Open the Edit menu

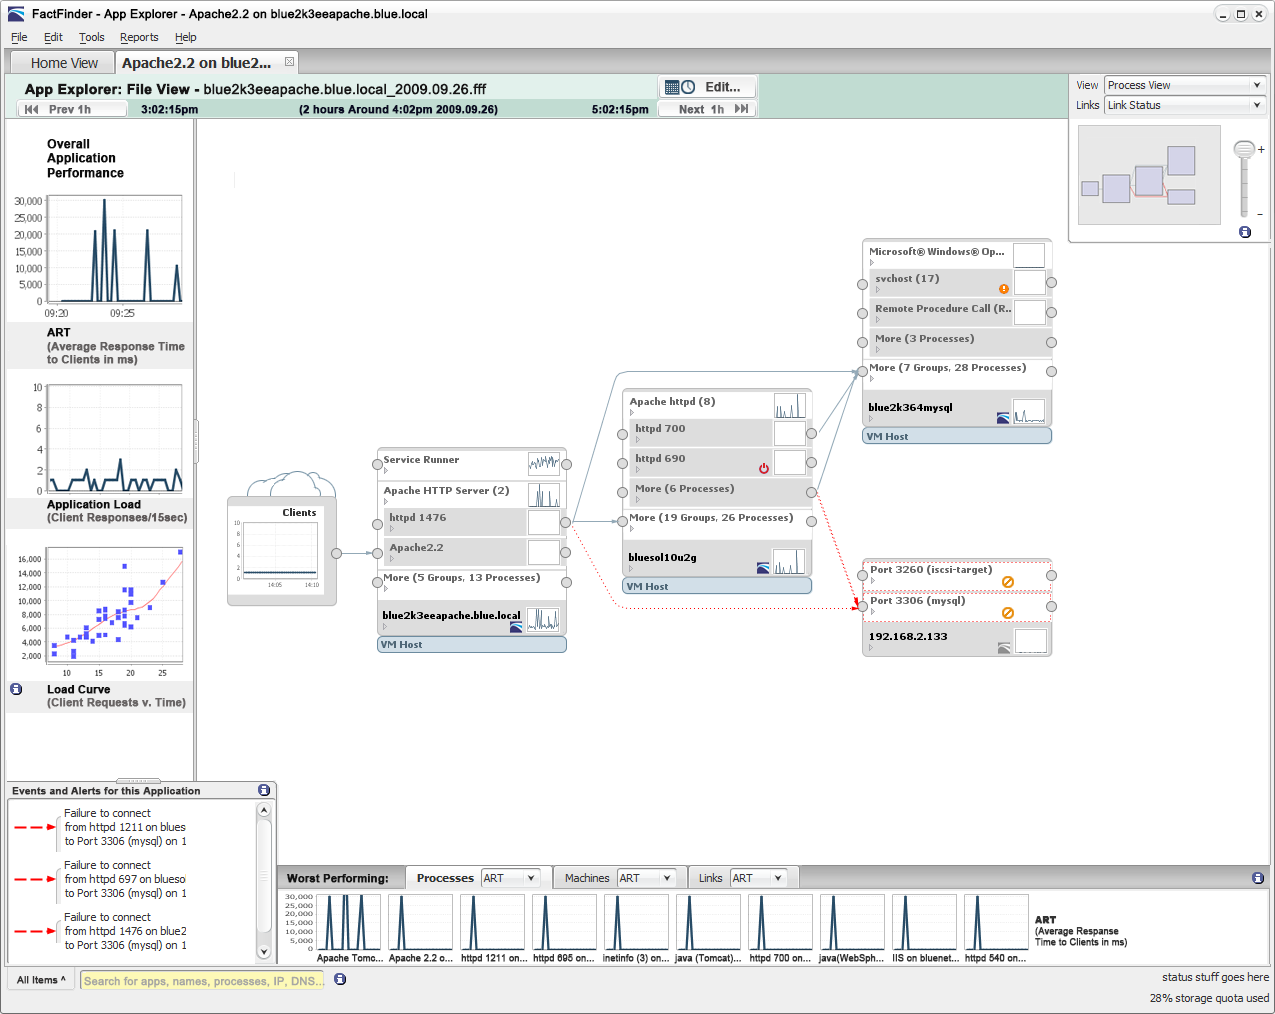point(53,37)
